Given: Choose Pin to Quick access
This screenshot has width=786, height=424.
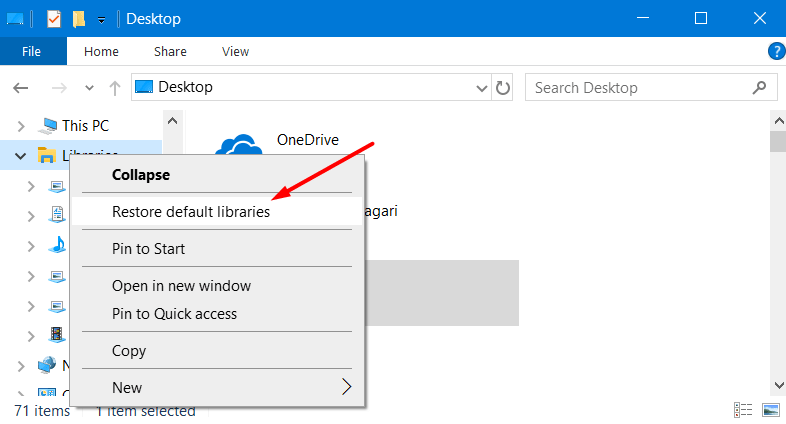Looking at the screenshot, I should 174,314.
